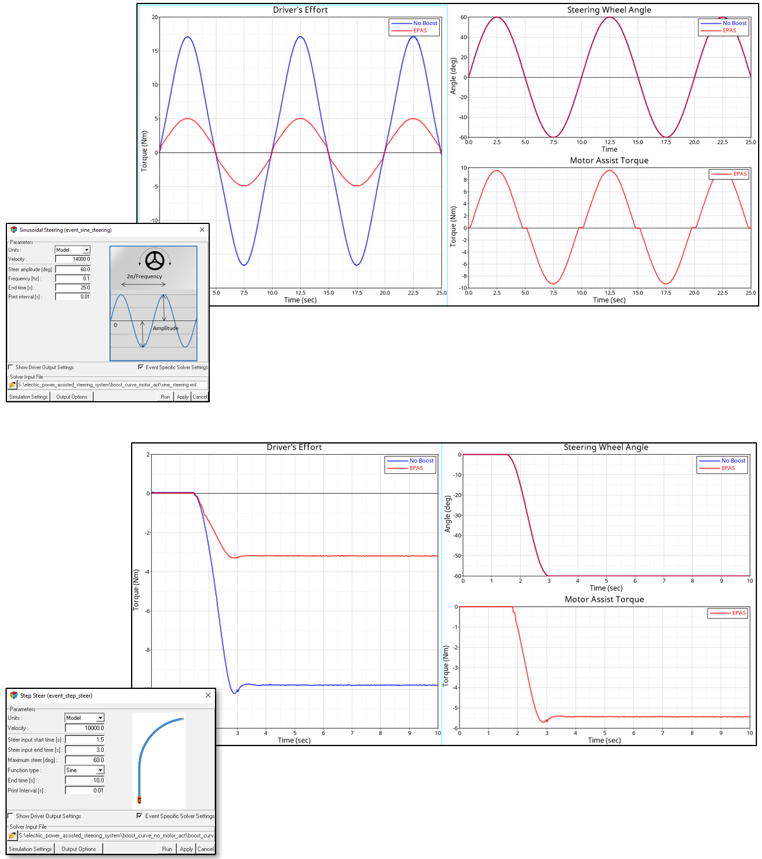
Task: Open Simulation Settings in Step Steer dialog
Action: click(x=30, y=849)
